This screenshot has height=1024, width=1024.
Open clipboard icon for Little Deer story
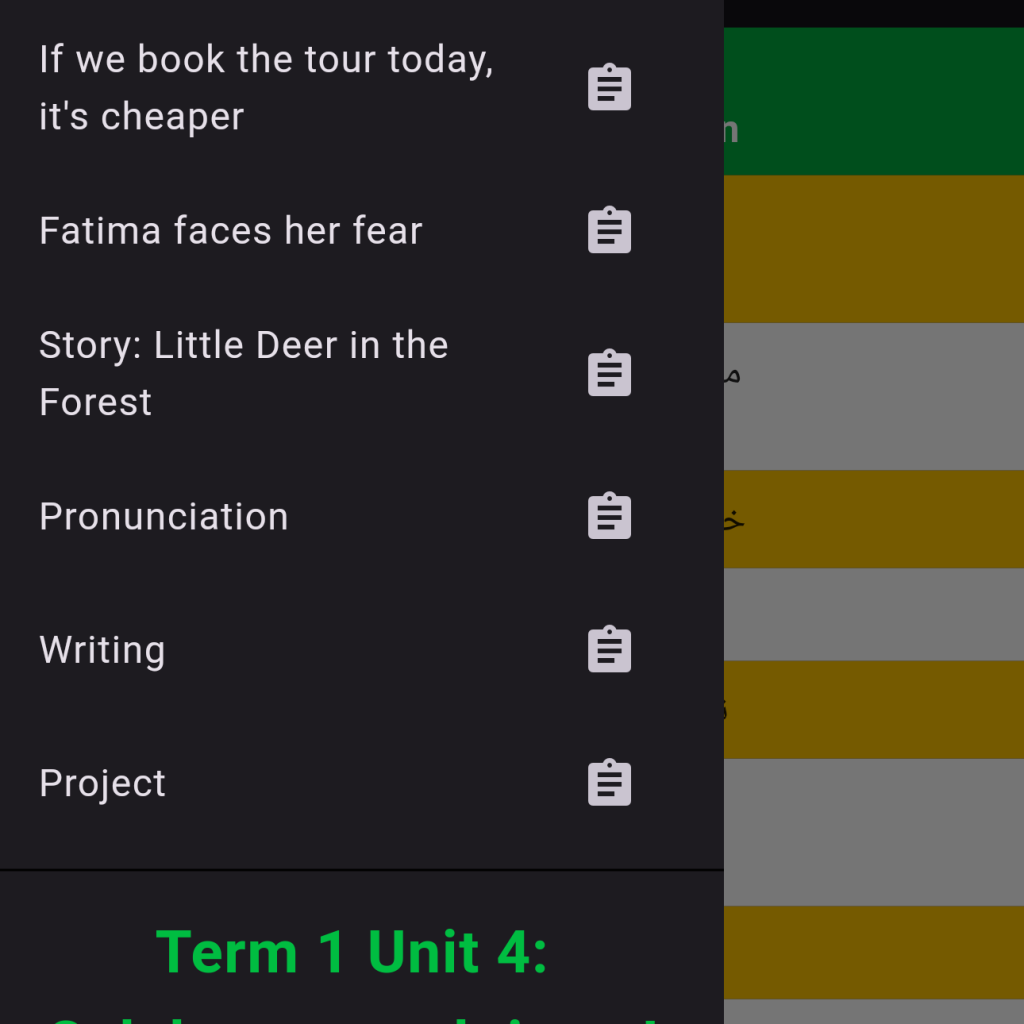(609, 373)
